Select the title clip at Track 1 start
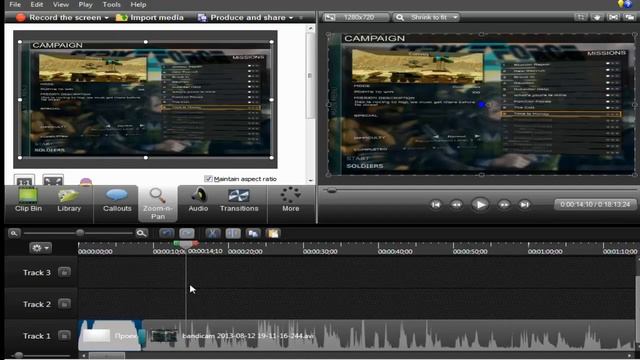 point(109,336)
